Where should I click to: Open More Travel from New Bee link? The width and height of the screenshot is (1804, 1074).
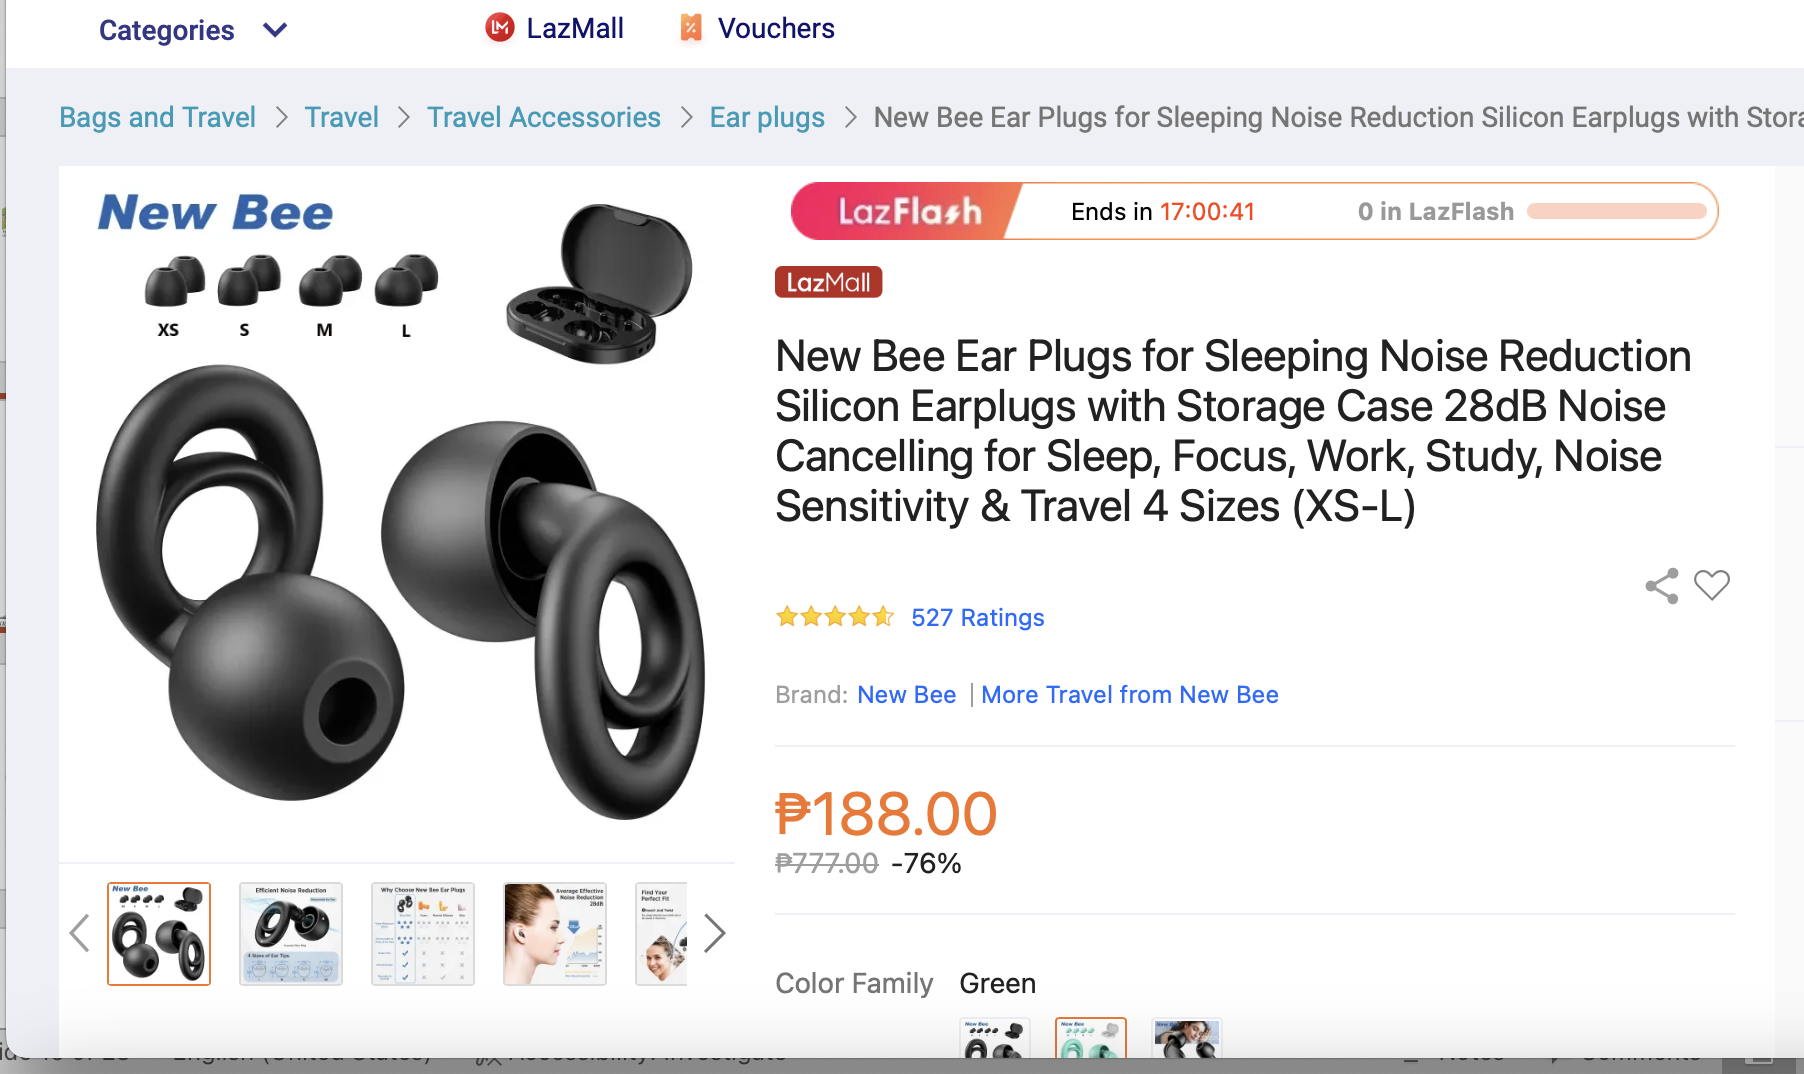point(1129,694)
